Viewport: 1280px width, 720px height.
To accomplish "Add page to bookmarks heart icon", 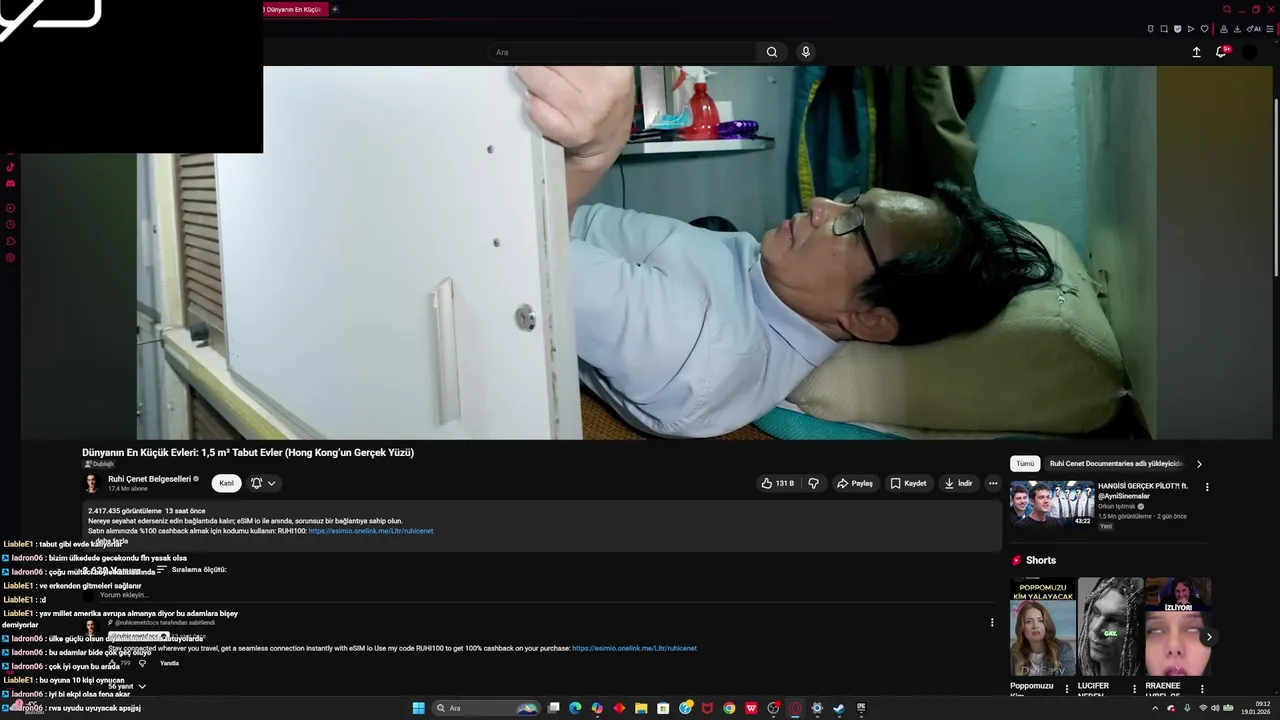I will 1204,29.
